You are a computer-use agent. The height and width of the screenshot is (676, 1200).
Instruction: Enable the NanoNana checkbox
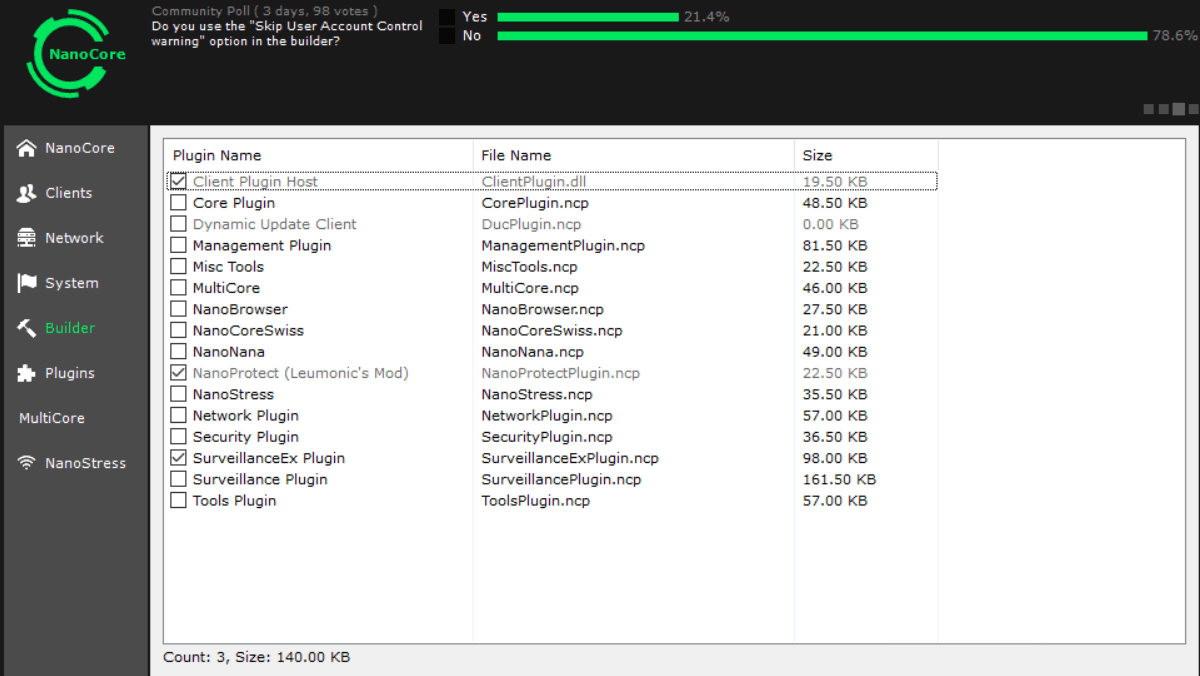point(178,351)
